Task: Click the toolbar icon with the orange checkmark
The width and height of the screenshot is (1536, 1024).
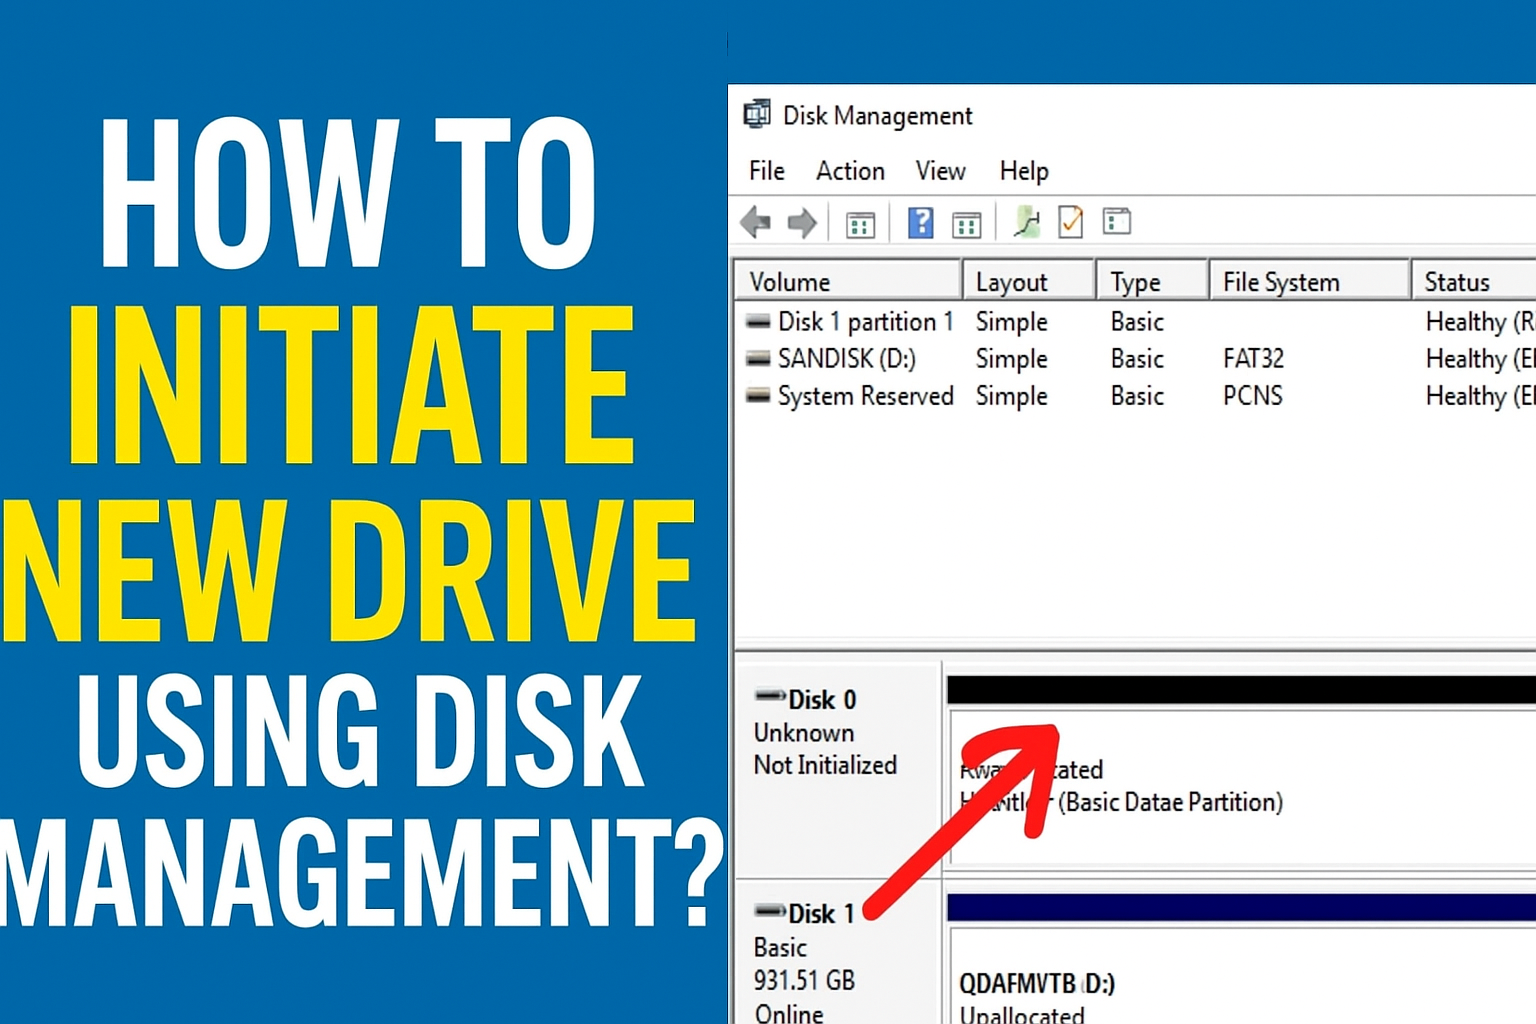Action: pos(1070,222)
